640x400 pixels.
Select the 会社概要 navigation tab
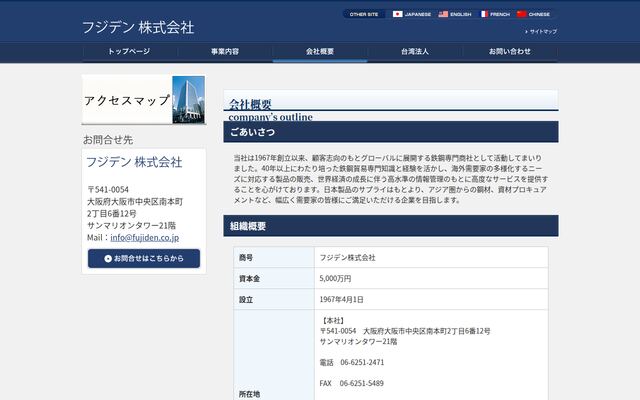(x=320, y=51)
